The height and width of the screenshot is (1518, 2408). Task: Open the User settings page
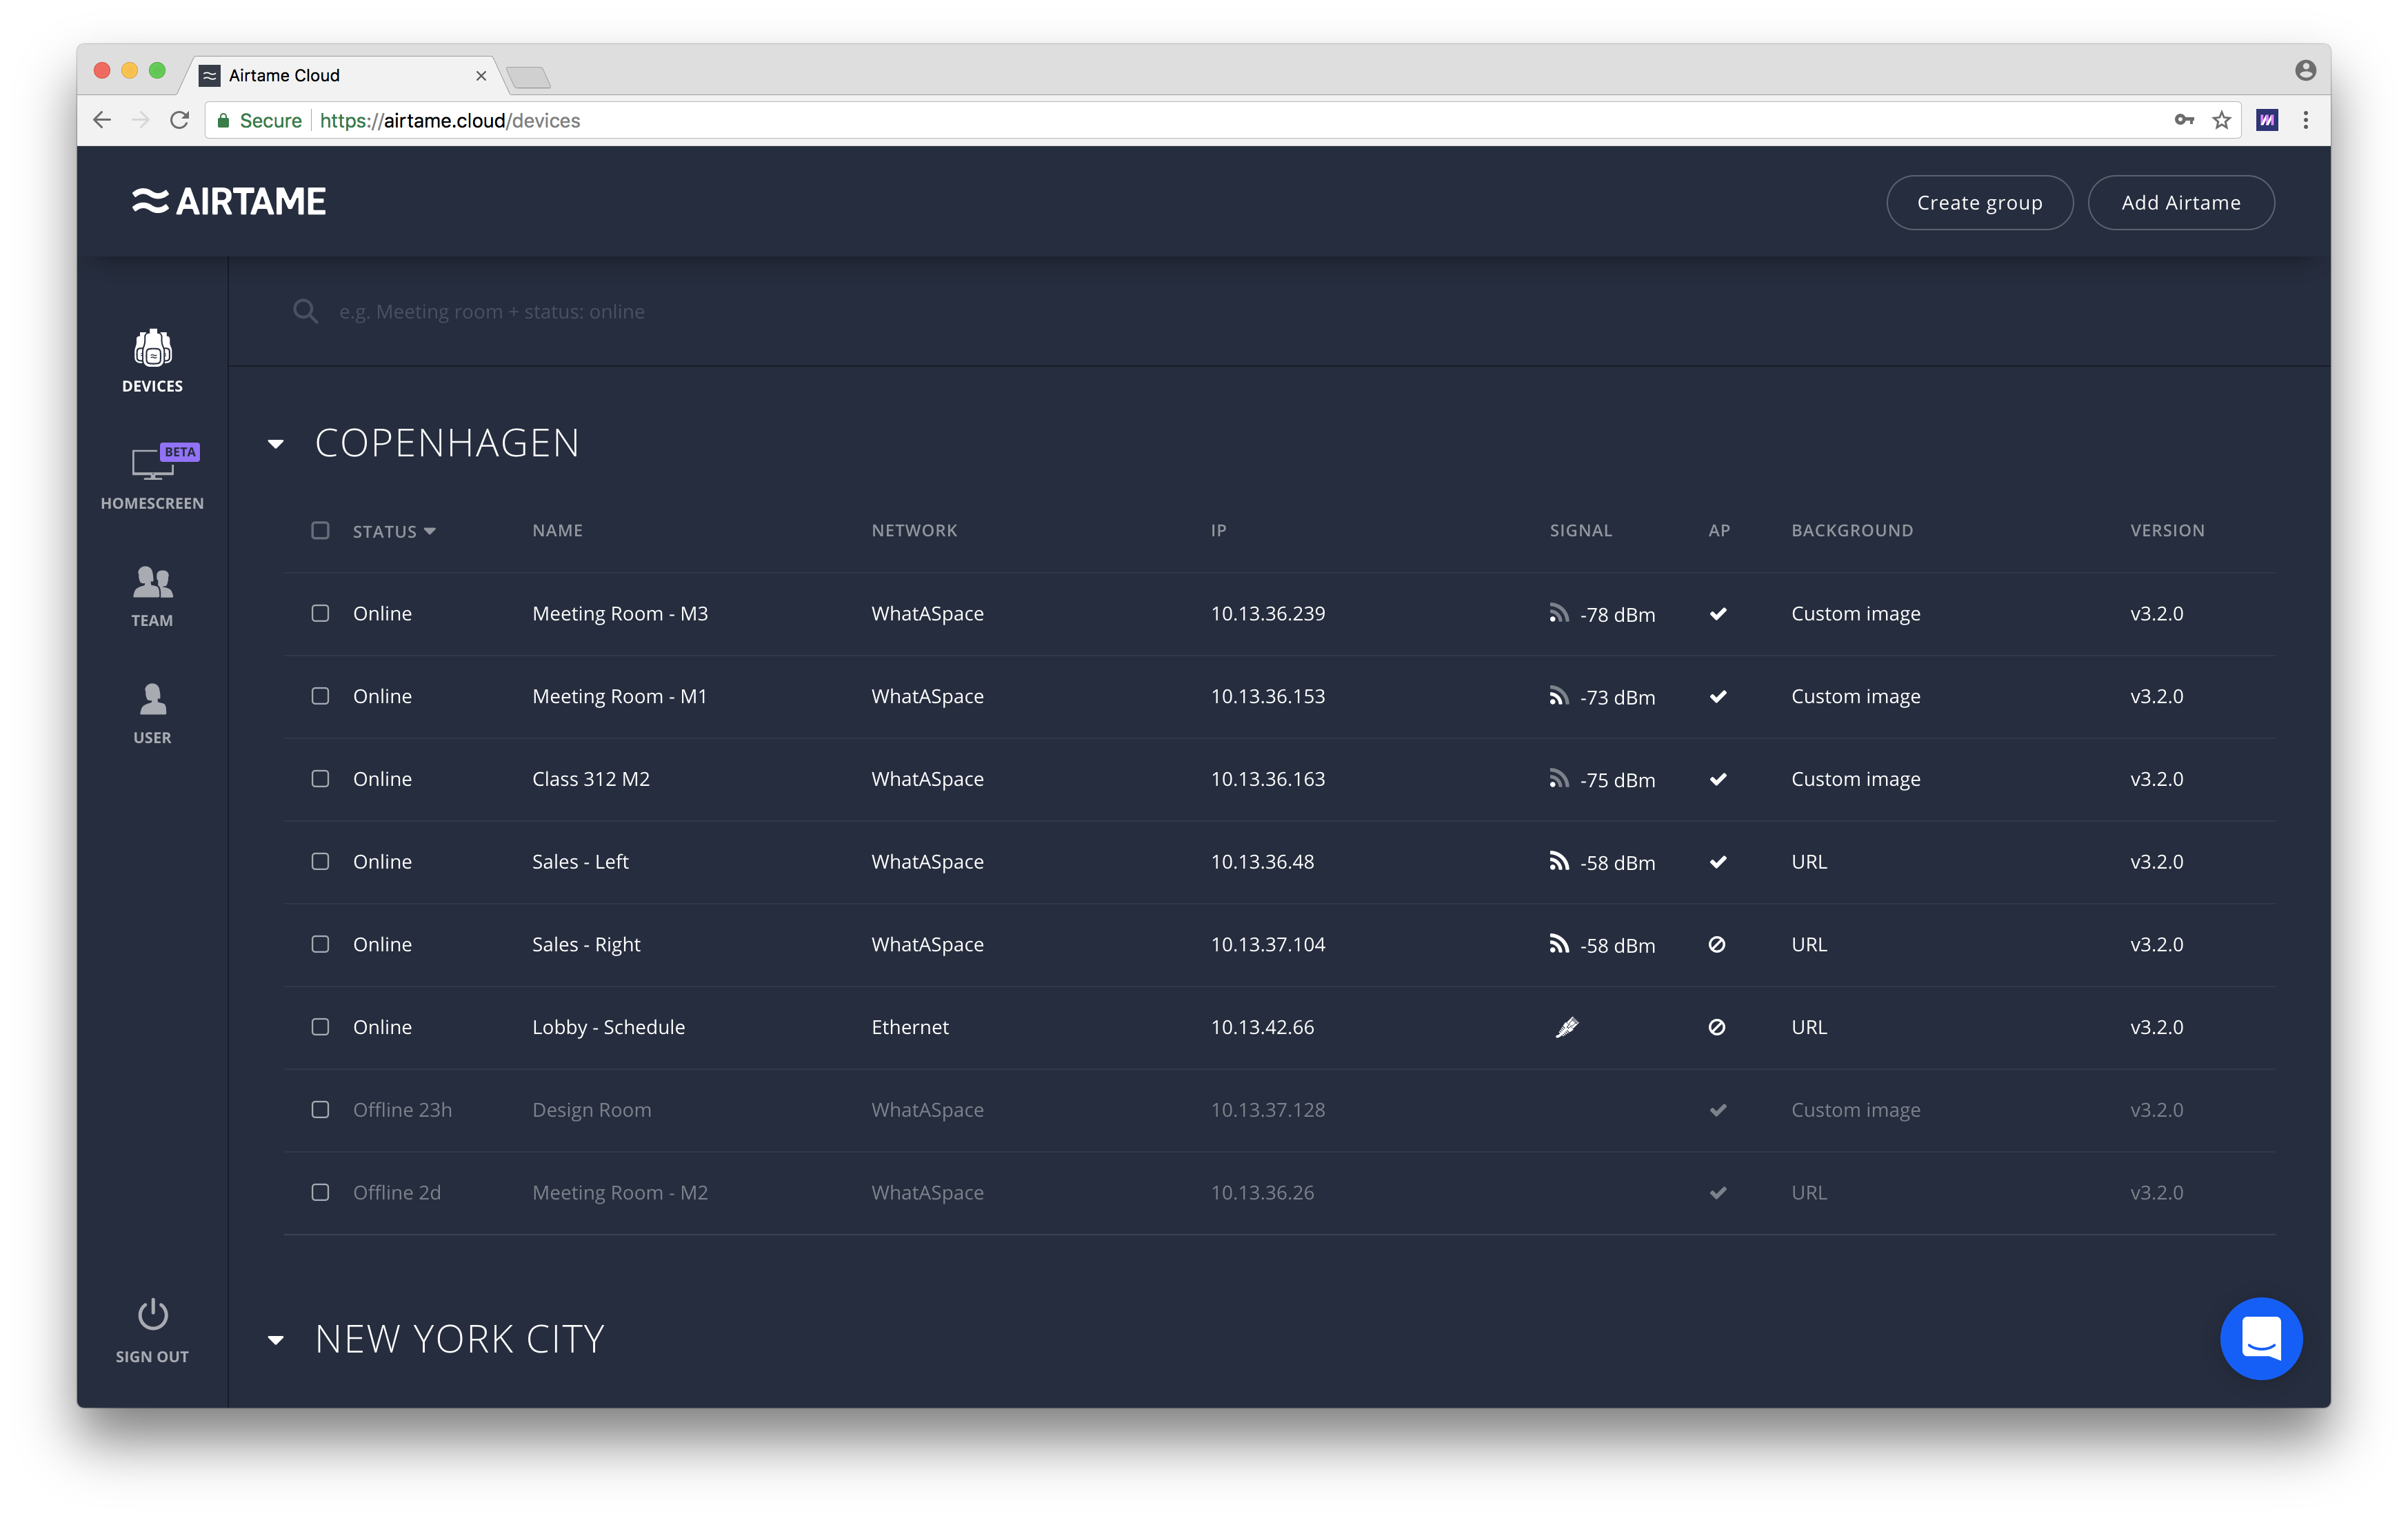(152, 713)
